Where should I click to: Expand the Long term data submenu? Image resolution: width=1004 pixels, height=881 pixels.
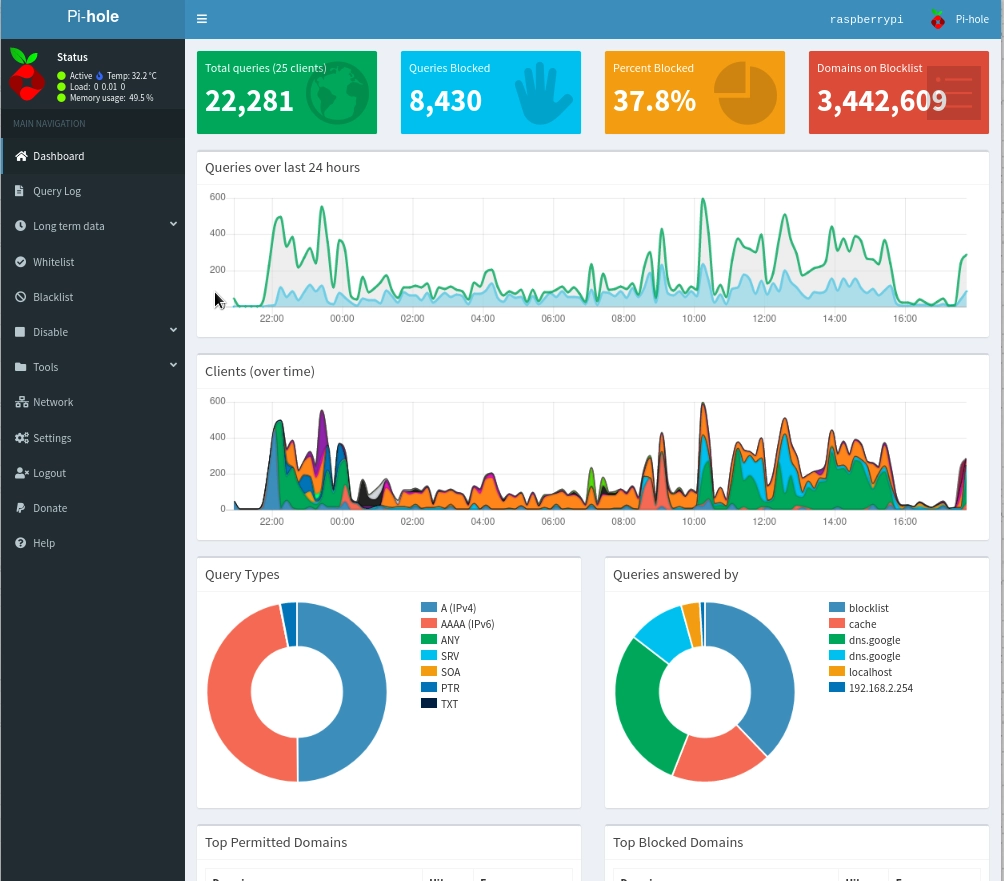[x=173, y=226]
